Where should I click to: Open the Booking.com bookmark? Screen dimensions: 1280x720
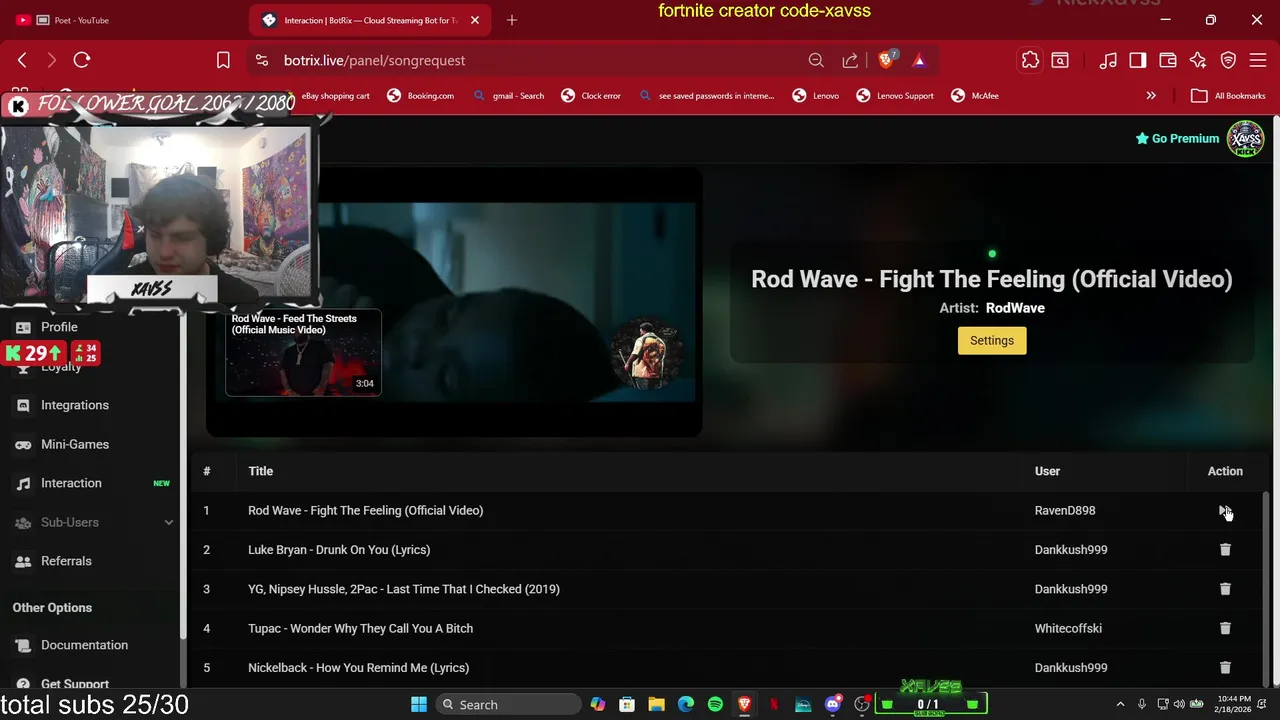click(x=420, y=96)
